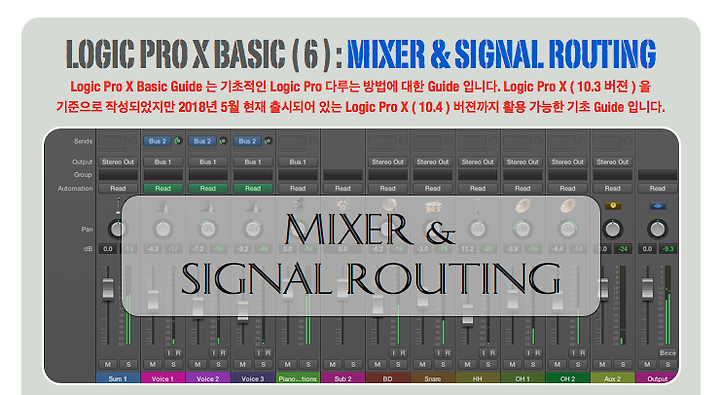Click the Voice 3 microphone icon
This screenshot has width=720, height=395.
[253, 207]
